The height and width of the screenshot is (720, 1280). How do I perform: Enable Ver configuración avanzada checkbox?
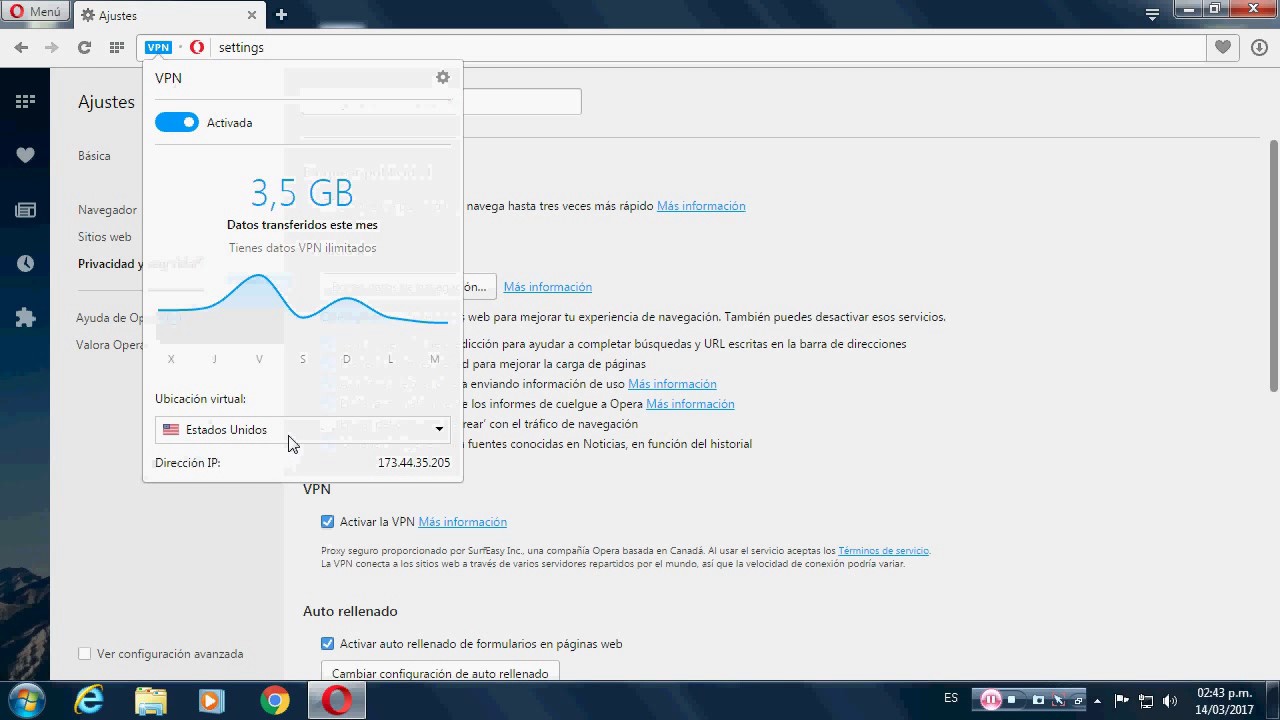[84, 653]
